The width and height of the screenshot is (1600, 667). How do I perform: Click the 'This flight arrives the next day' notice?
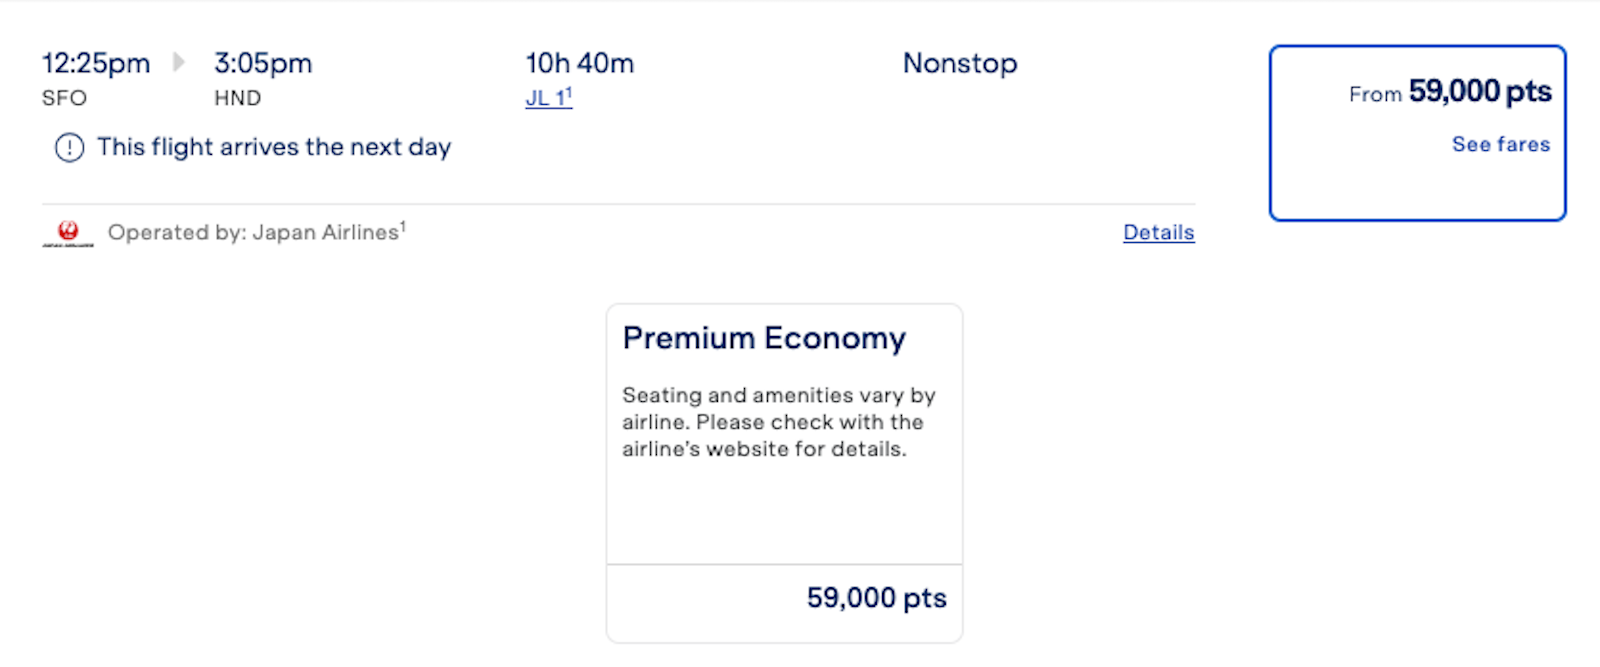coord(274,147)
